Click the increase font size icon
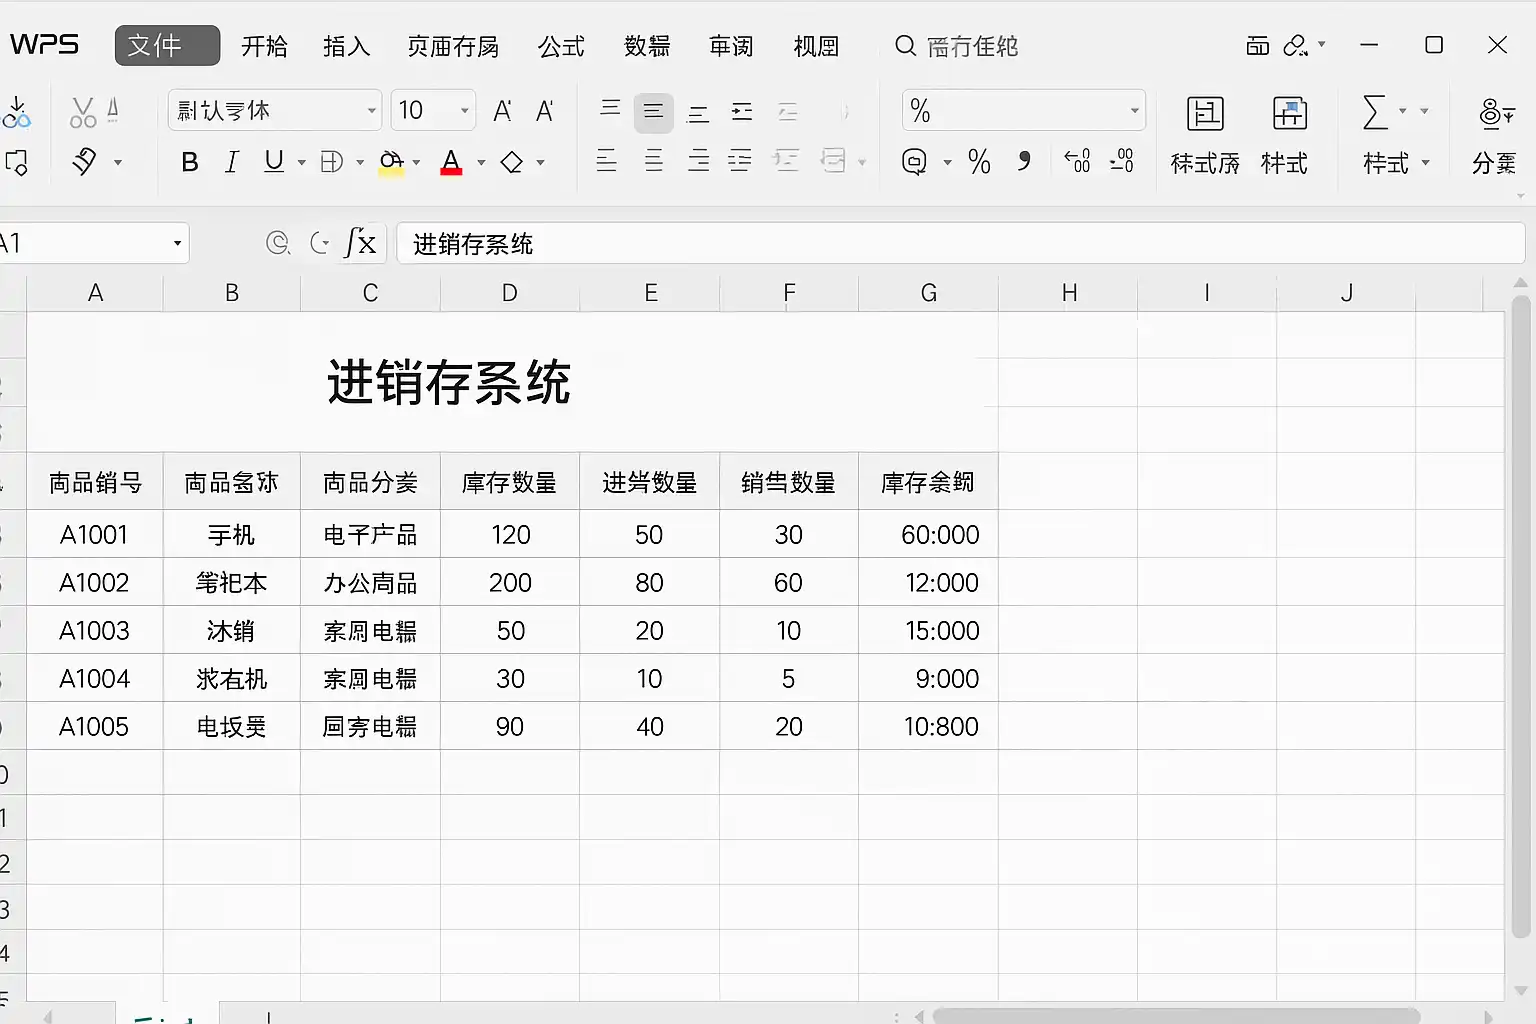1536x1024 pixels. coord(502,111)
